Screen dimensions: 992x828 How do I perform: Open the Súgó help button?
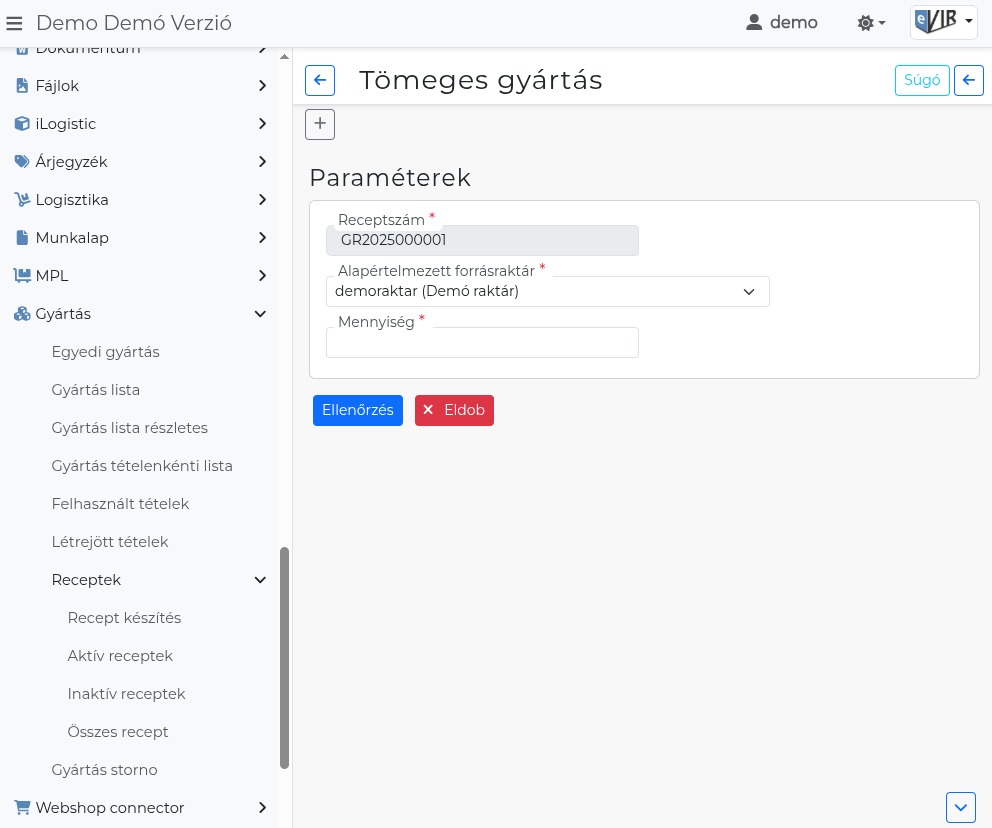(921, 80)
